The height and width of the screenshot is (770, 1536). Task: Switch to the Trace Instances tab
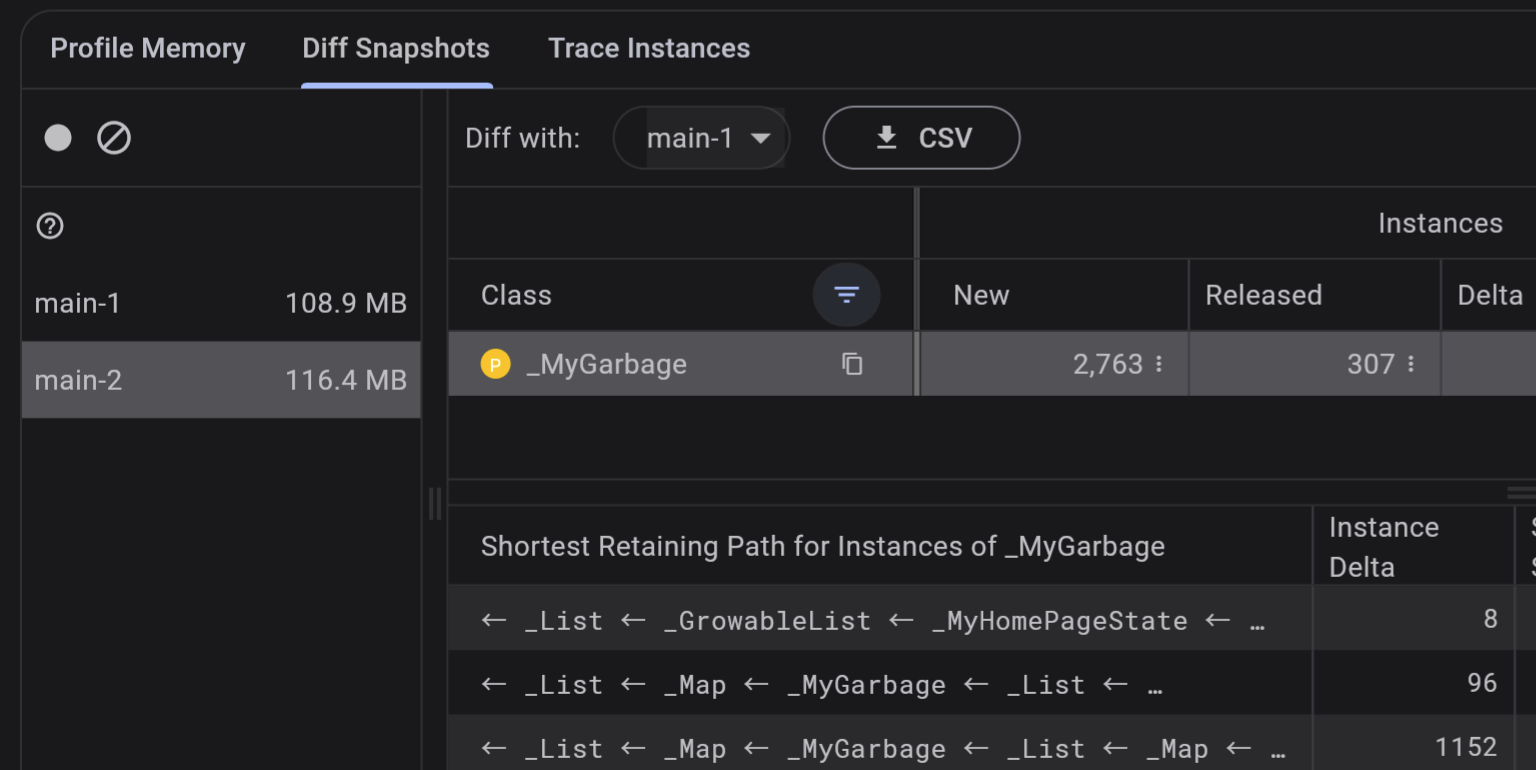tap(648, 48)
